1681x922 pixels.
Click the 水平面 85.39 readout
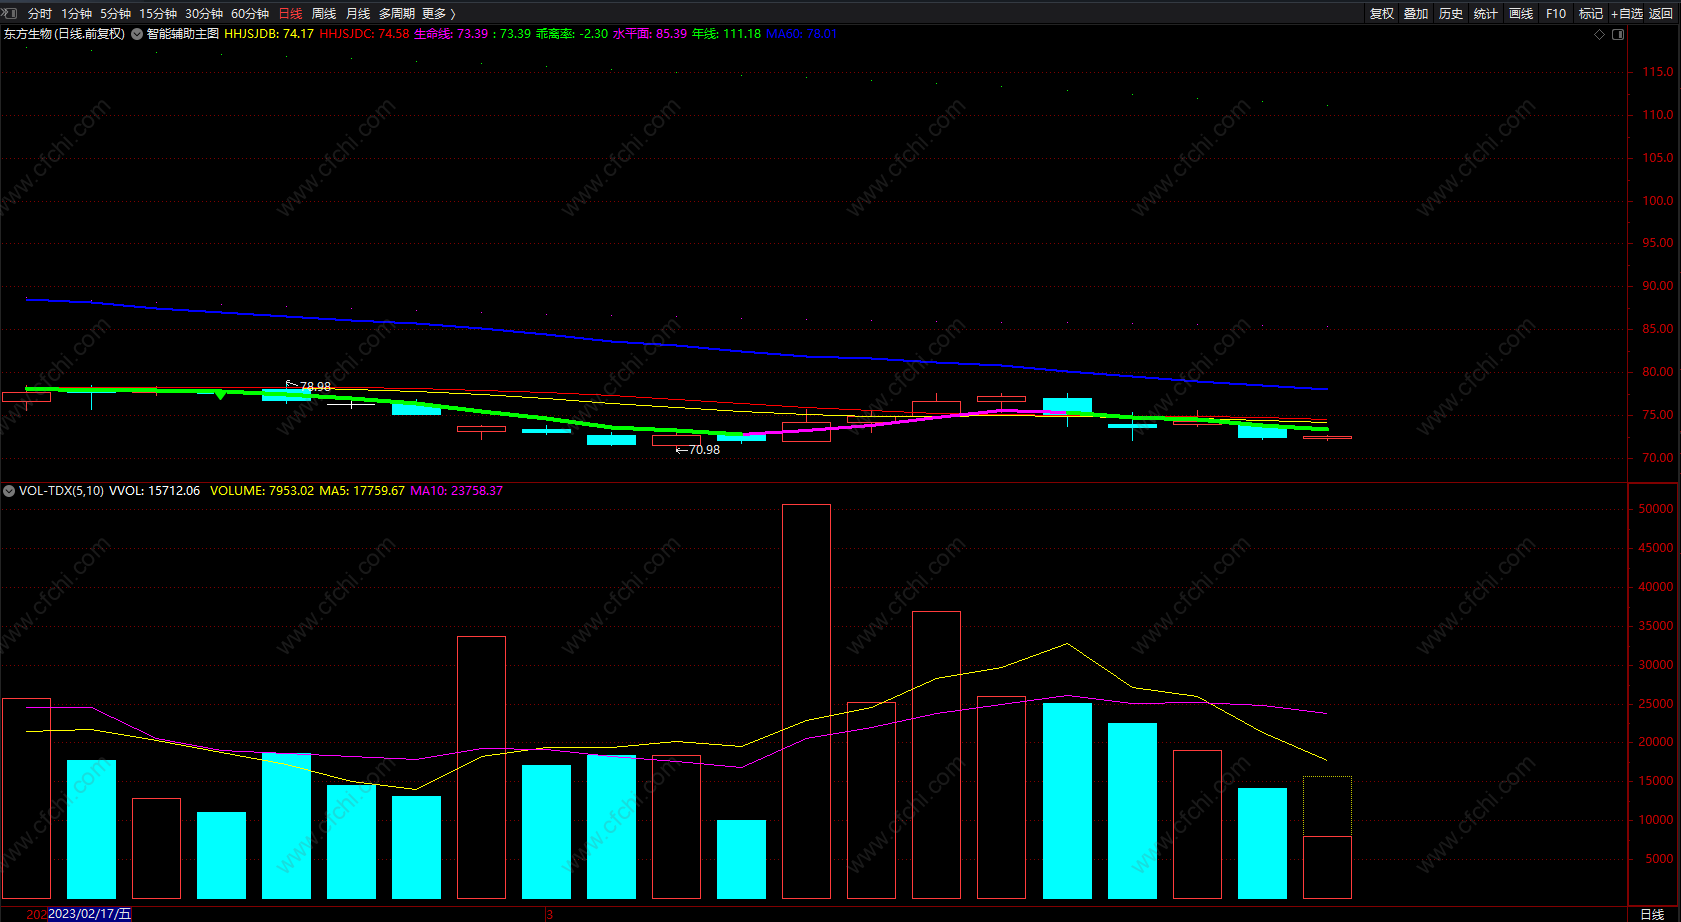tap(650, 34)
